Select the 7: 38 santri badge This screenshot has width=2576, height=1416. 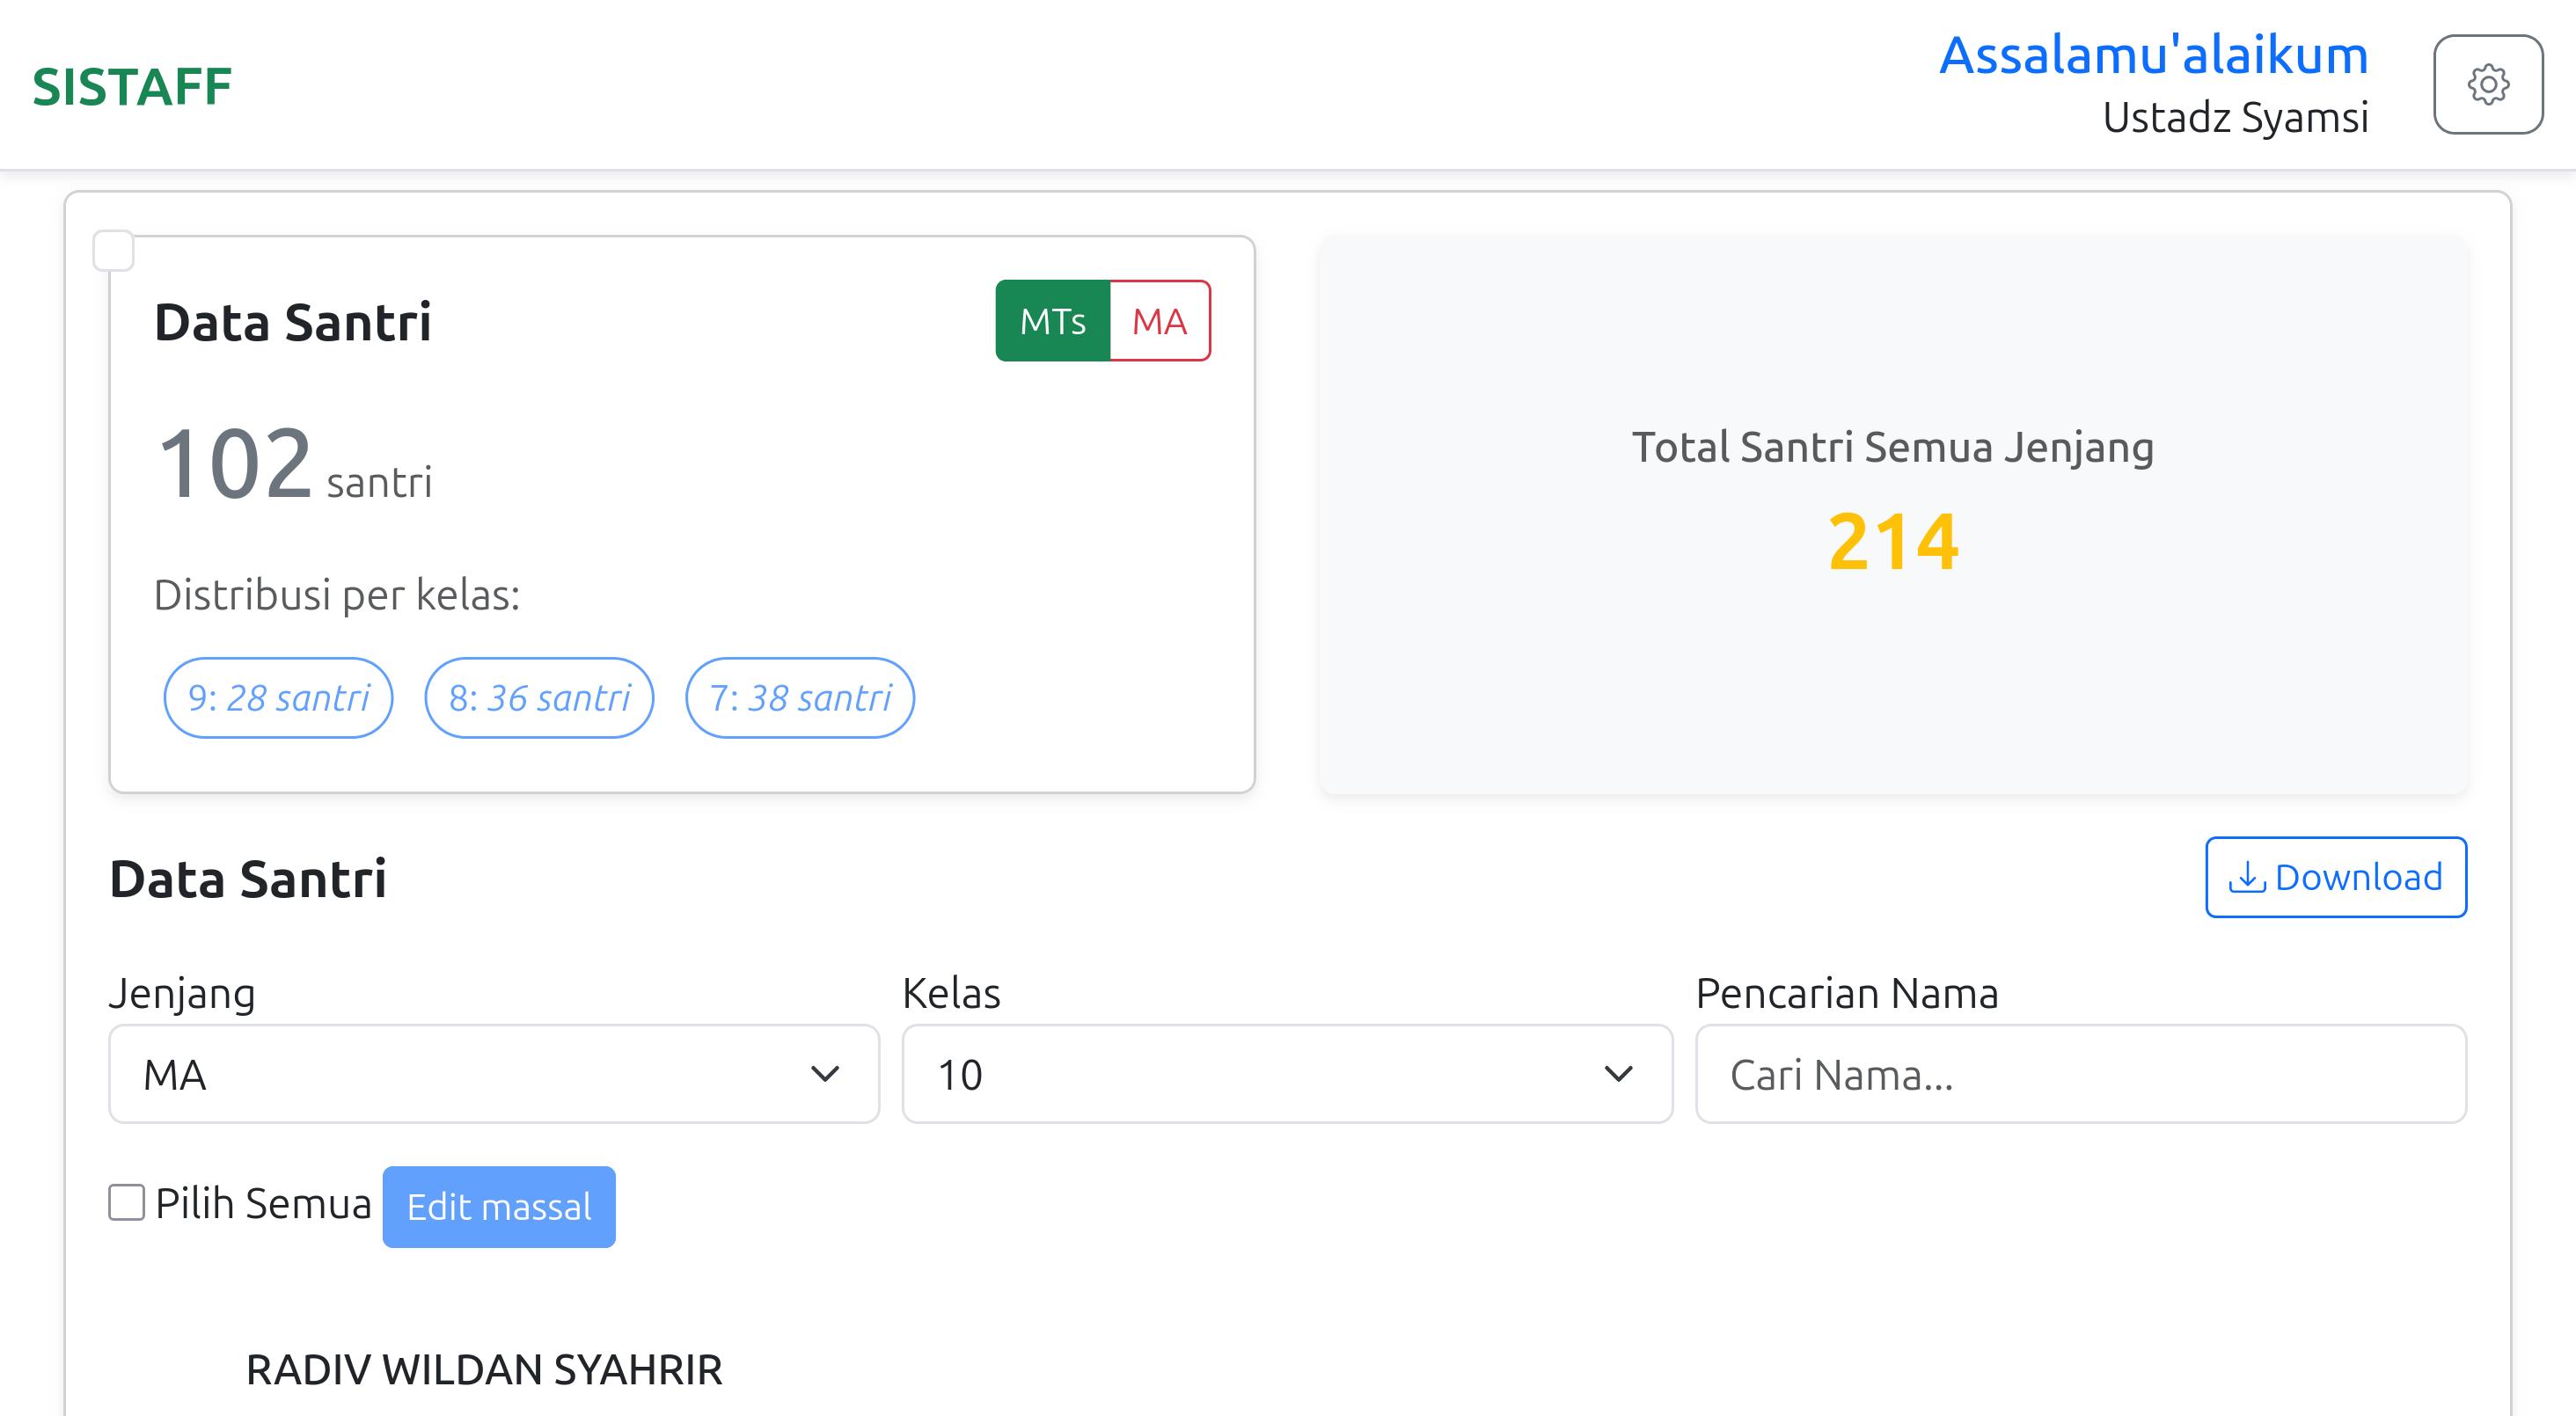(800, 698)
